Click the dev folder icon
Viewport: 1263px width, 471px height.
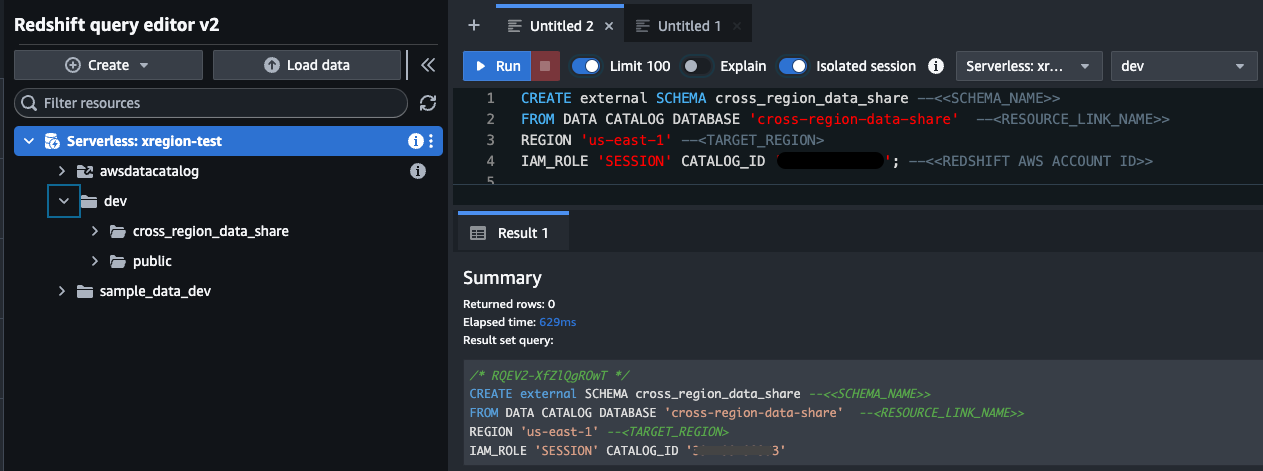[88, 201]
